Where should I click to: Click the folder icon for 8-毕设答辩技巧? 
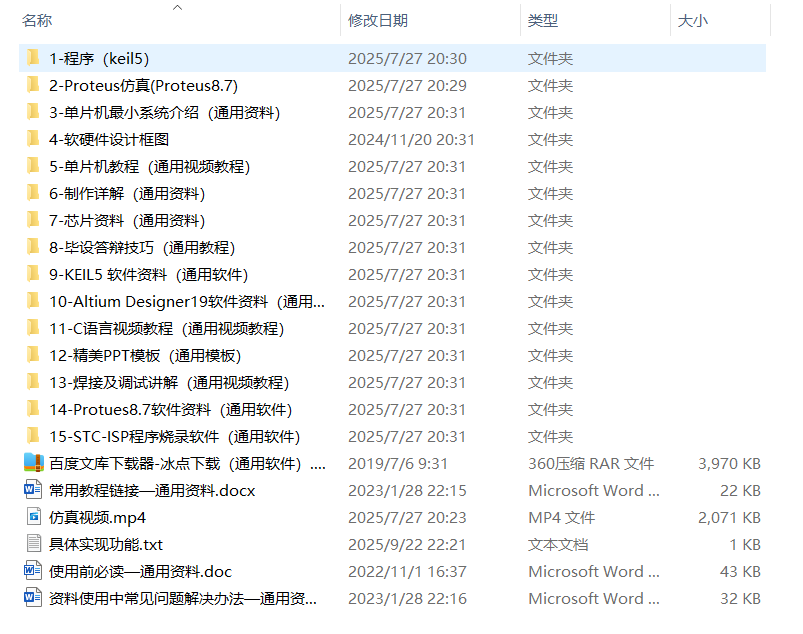[33, 247]
